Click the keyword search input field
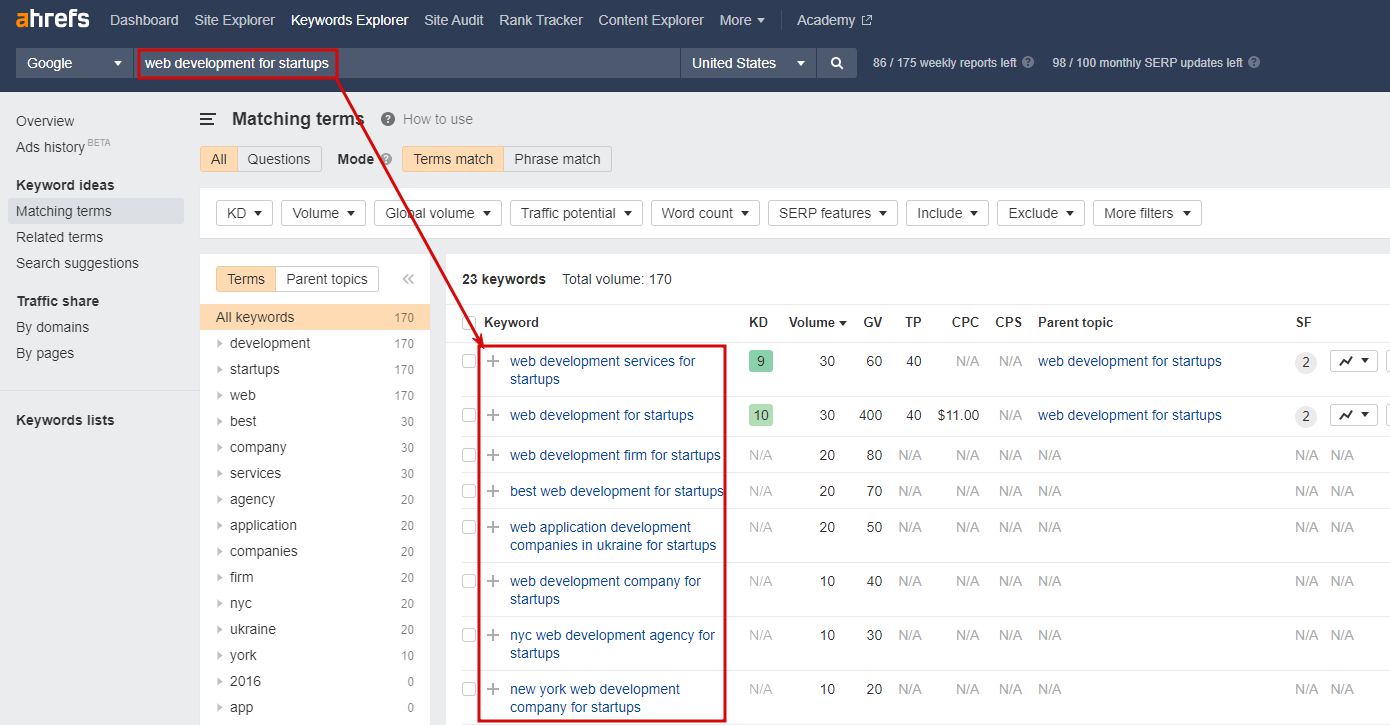Viewport: 1390px width, 725px height. (x=408, y=63)
